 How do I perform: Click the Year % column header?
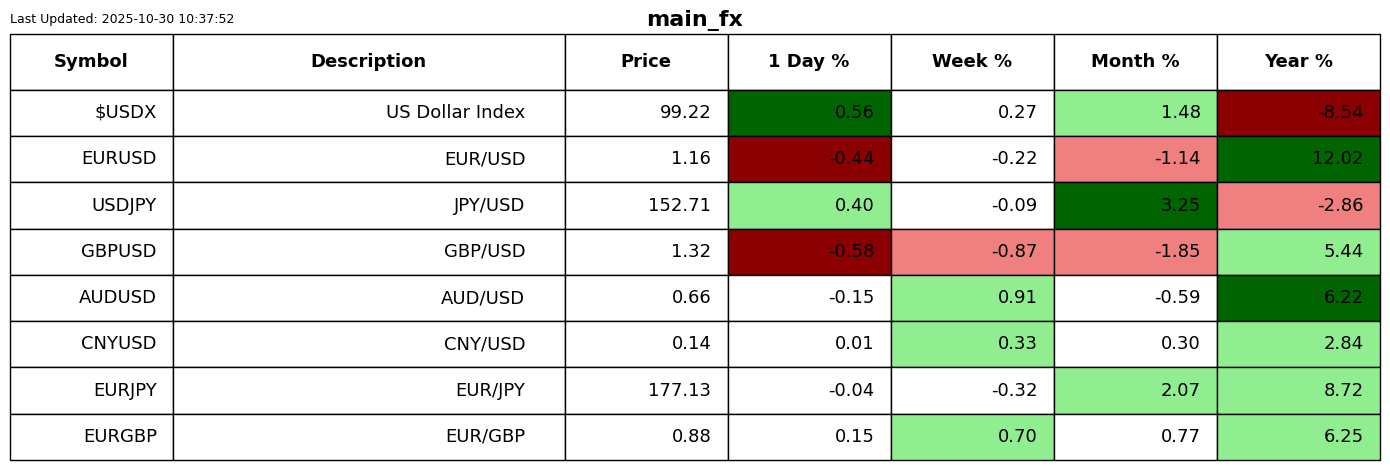[1298, 62]
